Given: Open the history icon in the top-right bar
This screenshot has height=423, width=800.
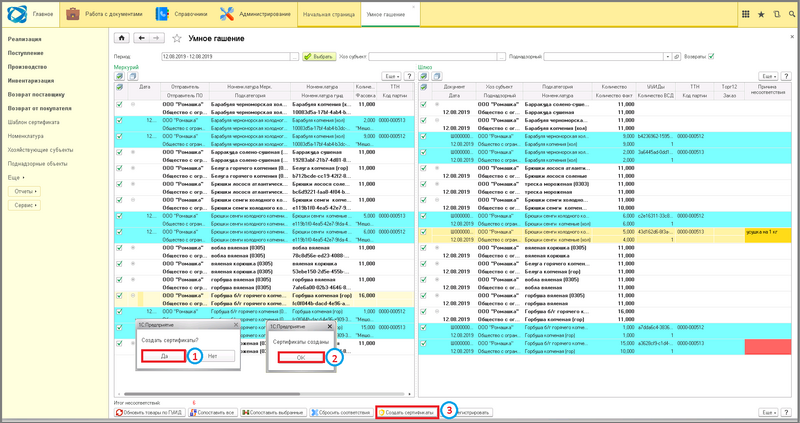Looking at the screenshot, I should click(777, 14).
